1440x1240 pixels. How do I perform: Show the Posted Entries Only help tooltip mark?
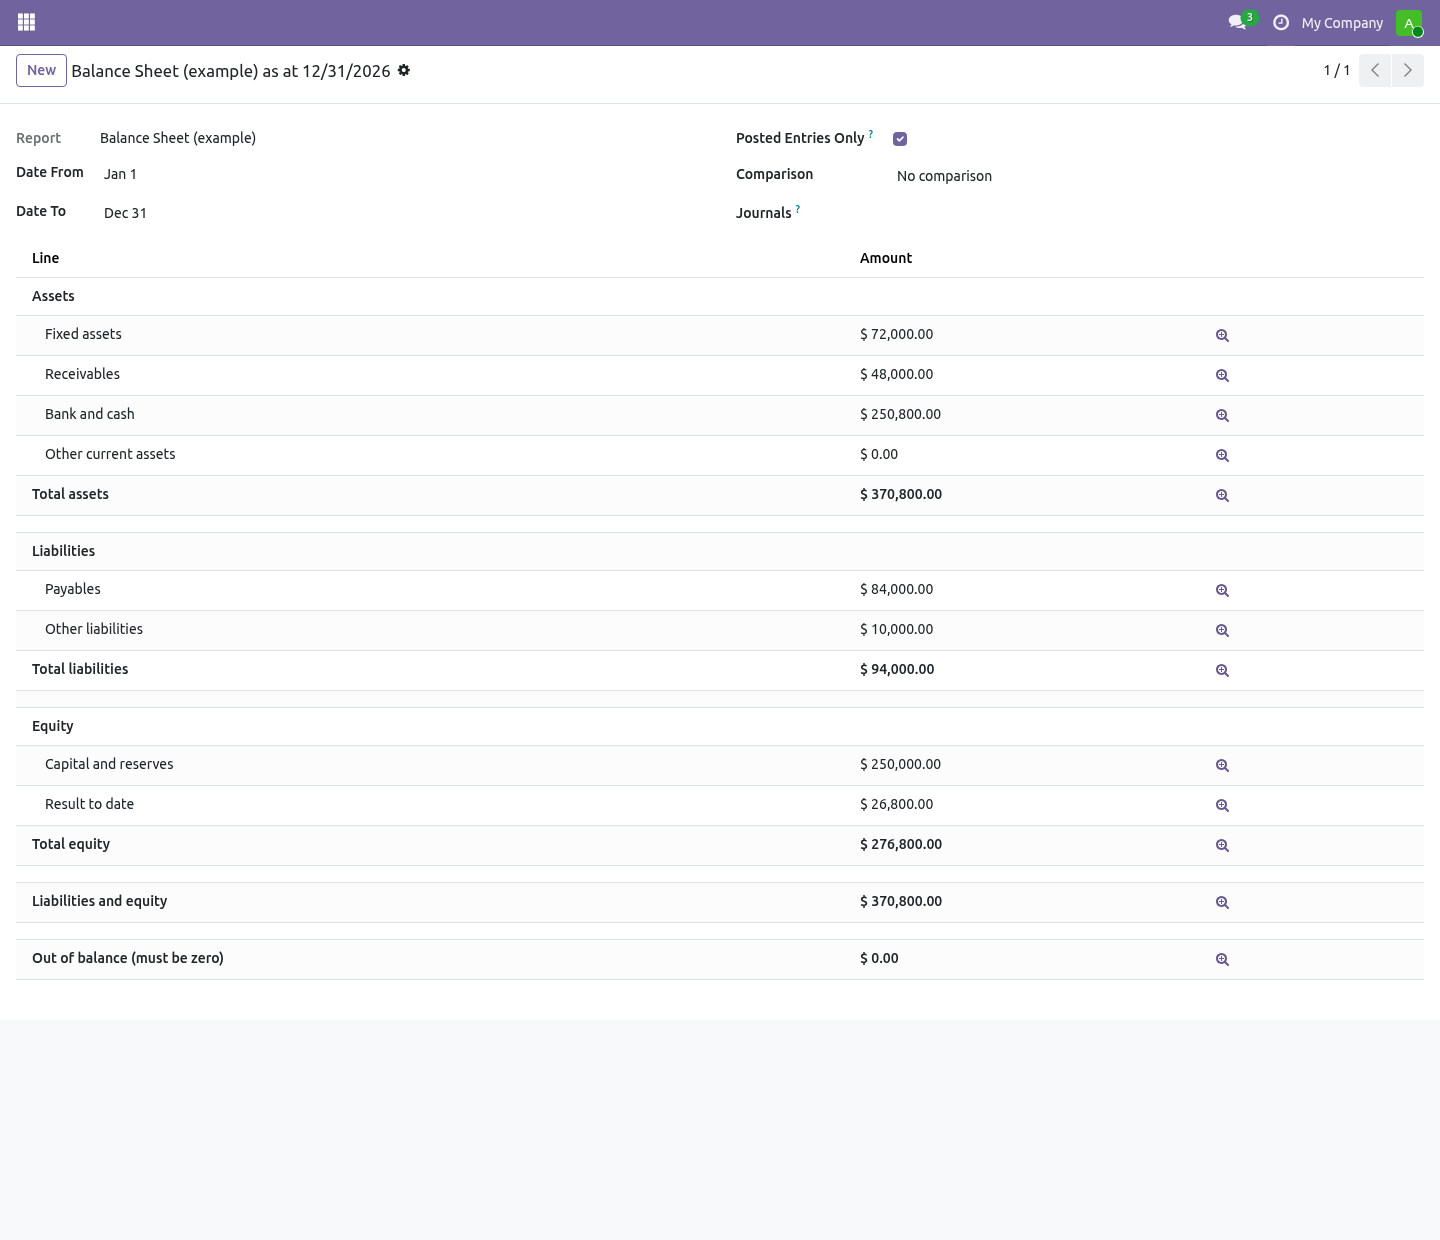pyautogui.click(x=870, y=134)
